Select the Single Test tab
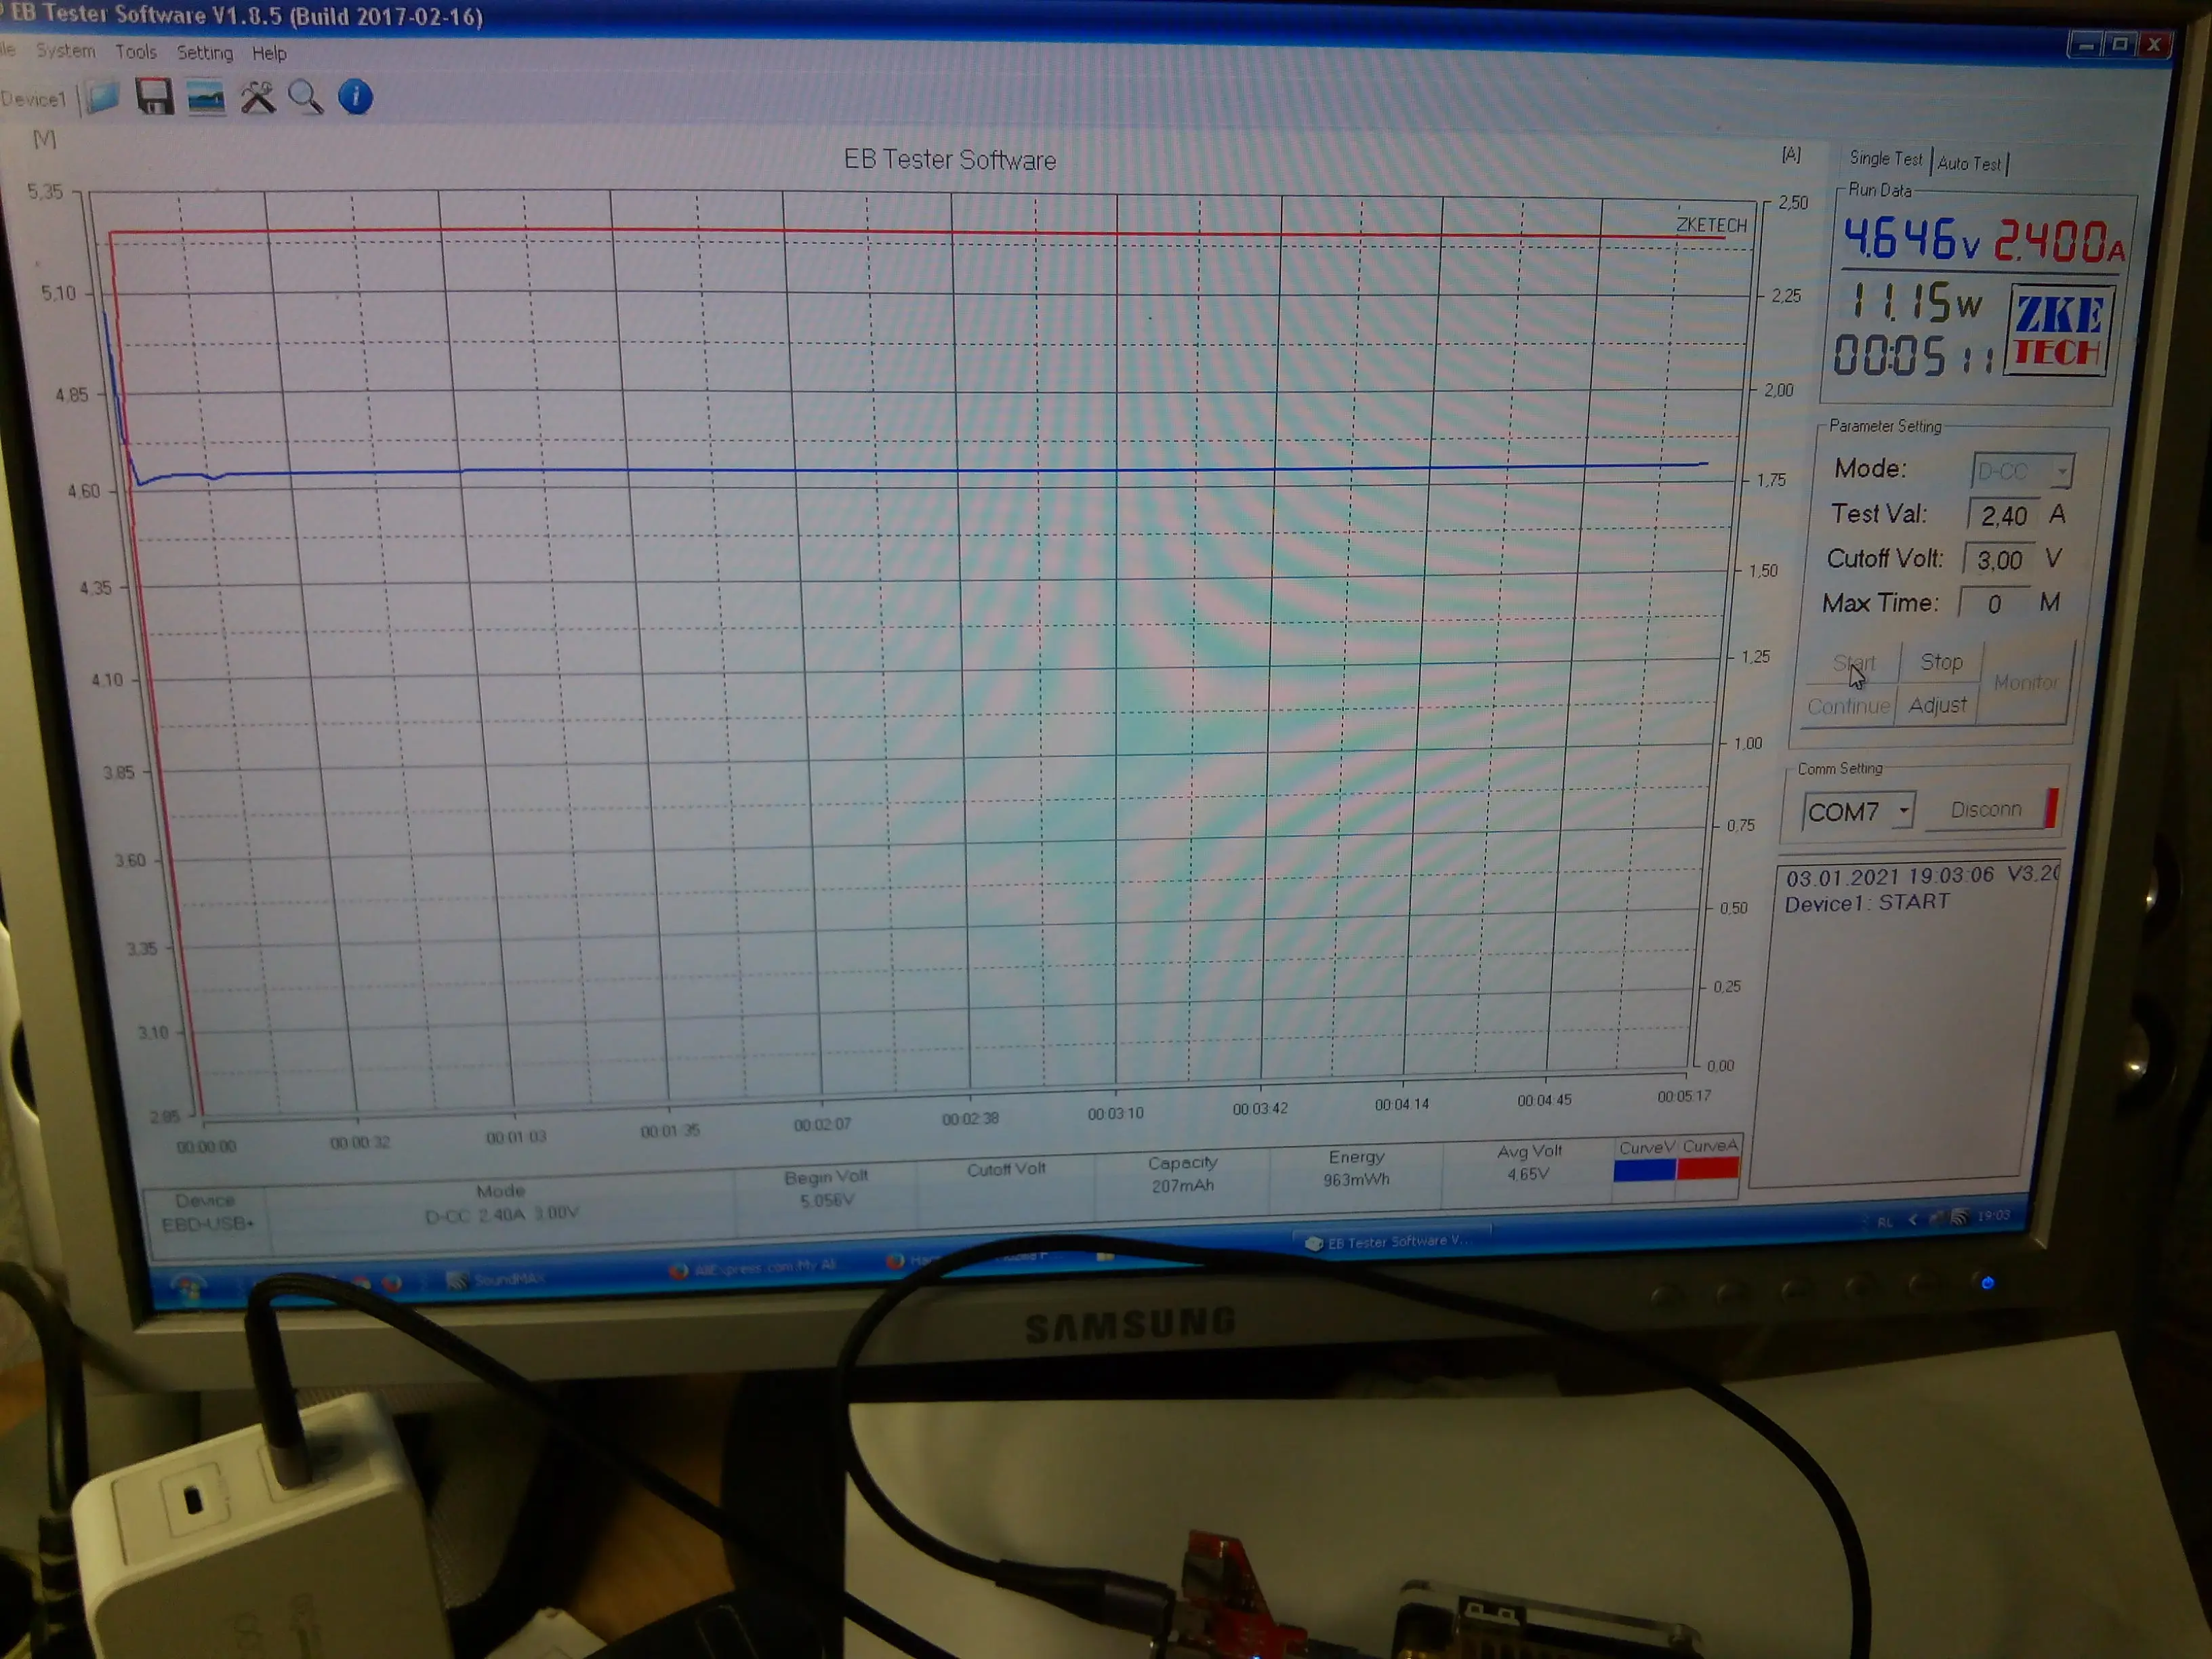2212x1659 pixels. tap(1885, 159)
